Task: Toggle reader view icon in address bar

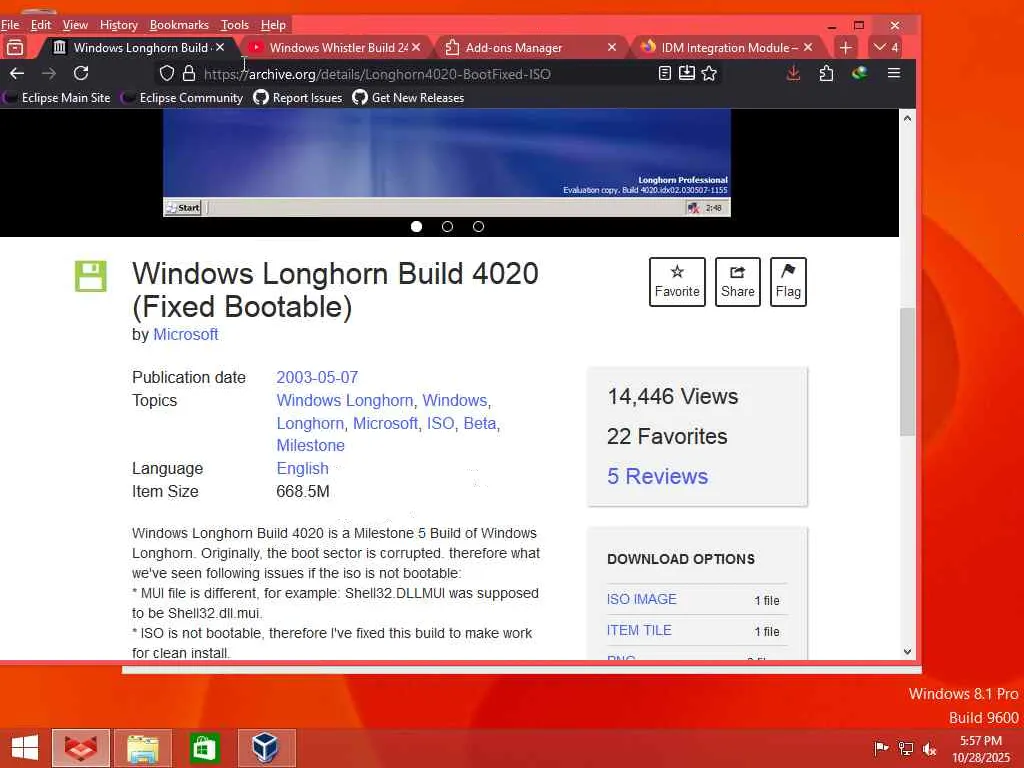Action: click(664, 73)
